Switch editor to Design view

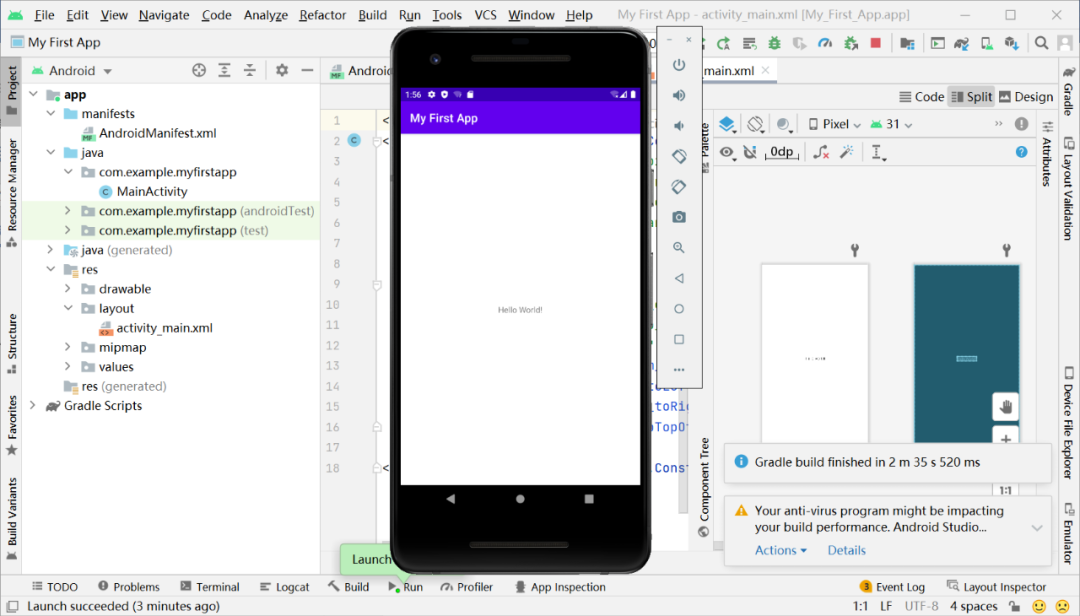point(1026,97)
